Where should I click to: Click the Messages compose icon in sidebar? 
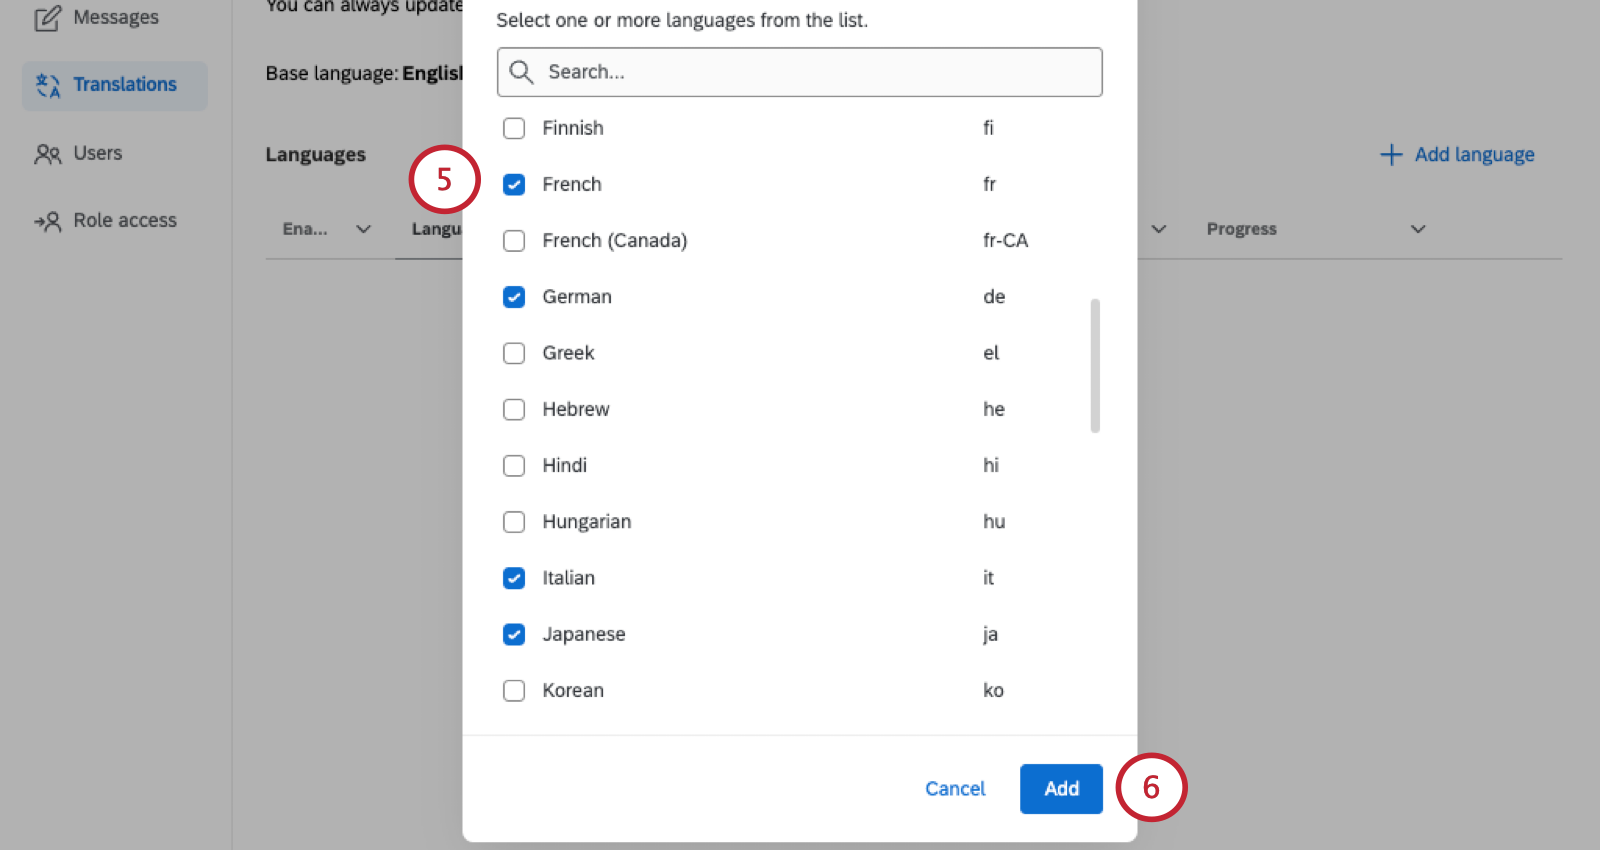pos(47,18)
